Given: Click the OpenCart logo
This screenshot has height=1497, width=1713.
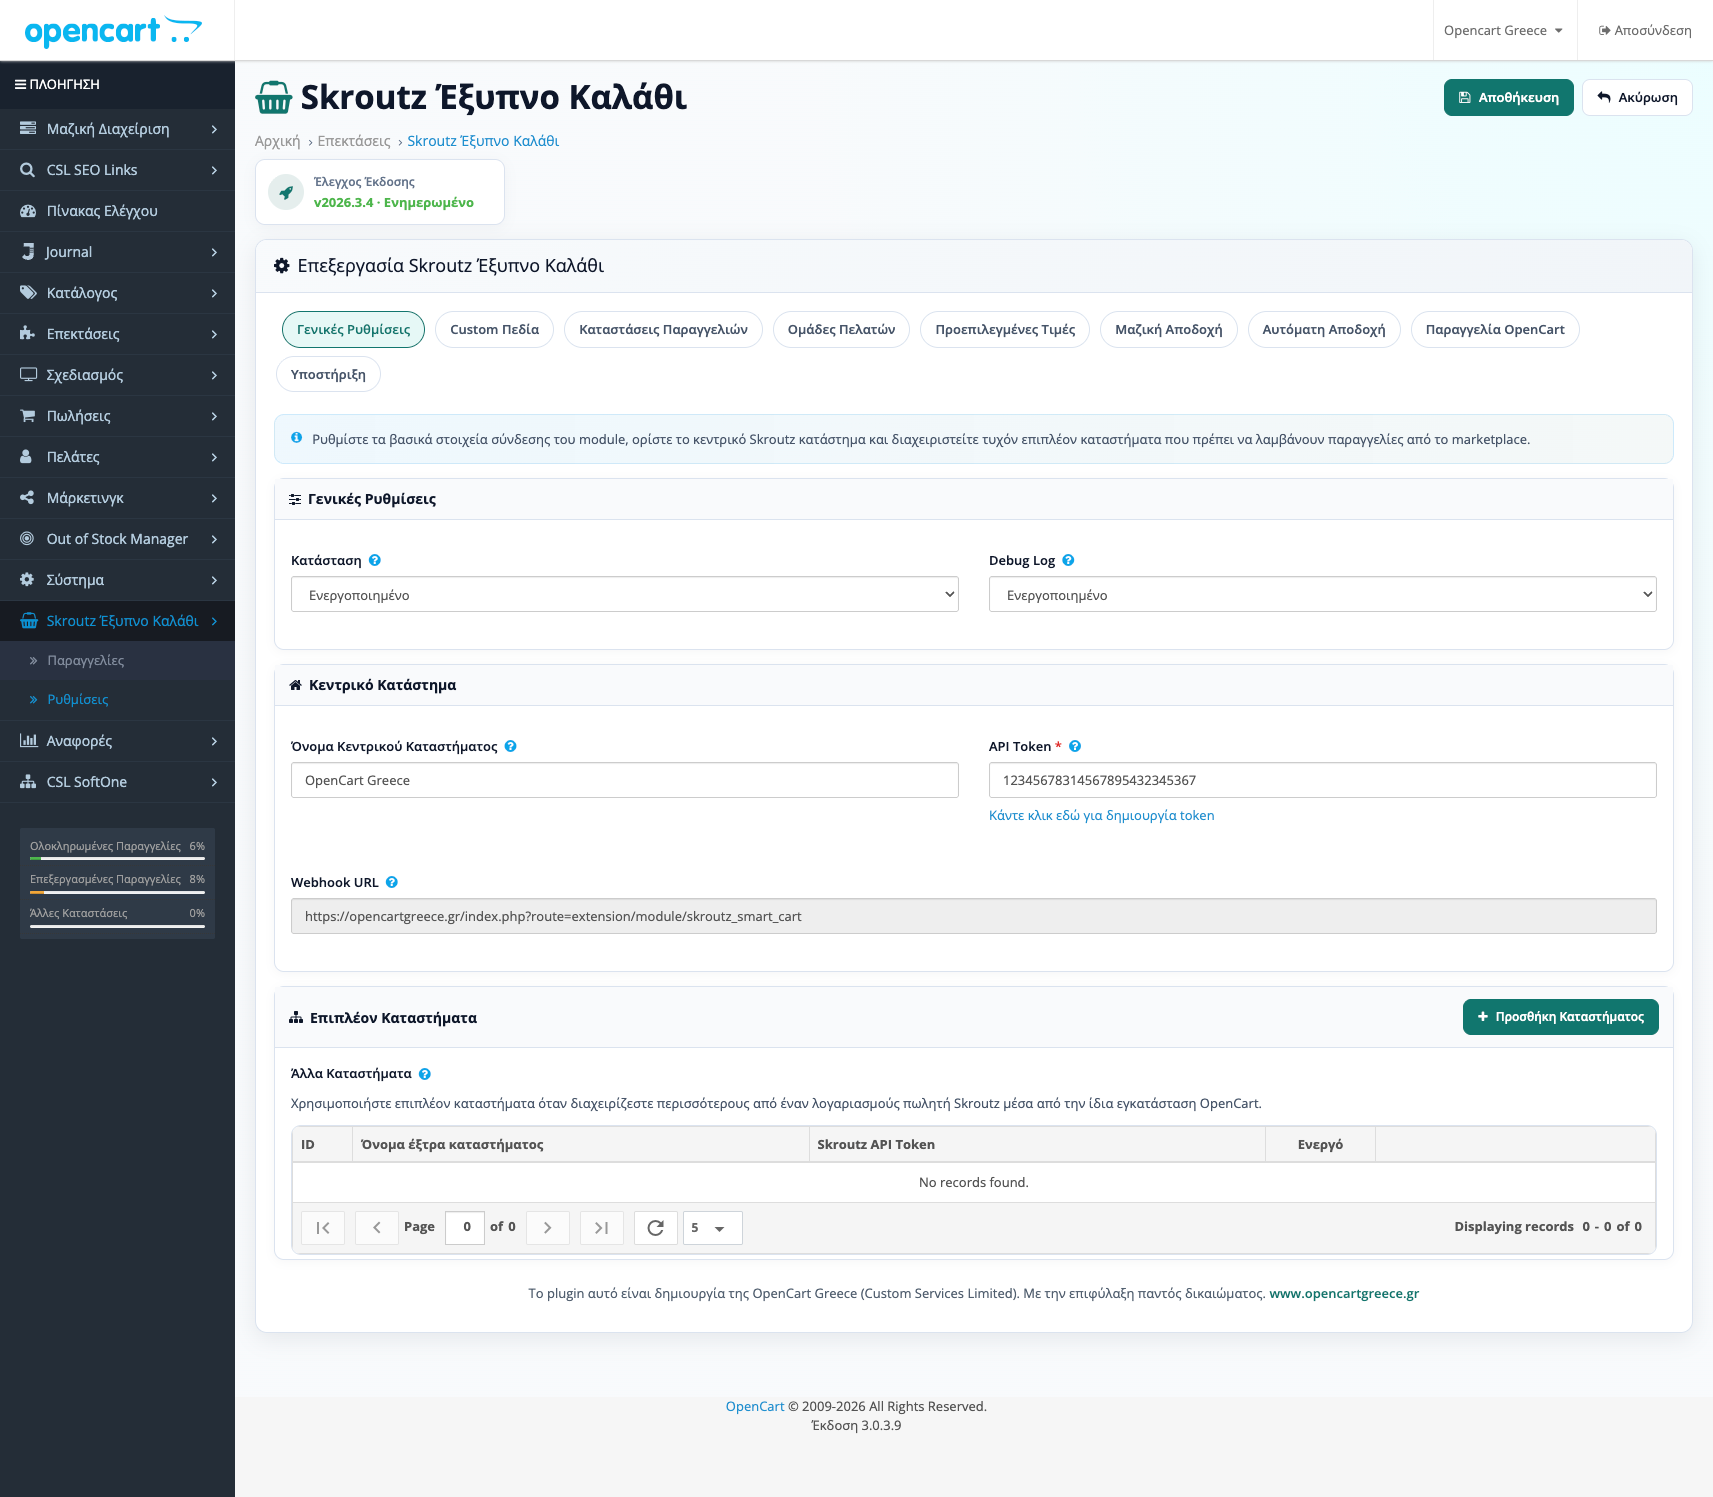Looking at the screenshot, I should coord(113,32).
